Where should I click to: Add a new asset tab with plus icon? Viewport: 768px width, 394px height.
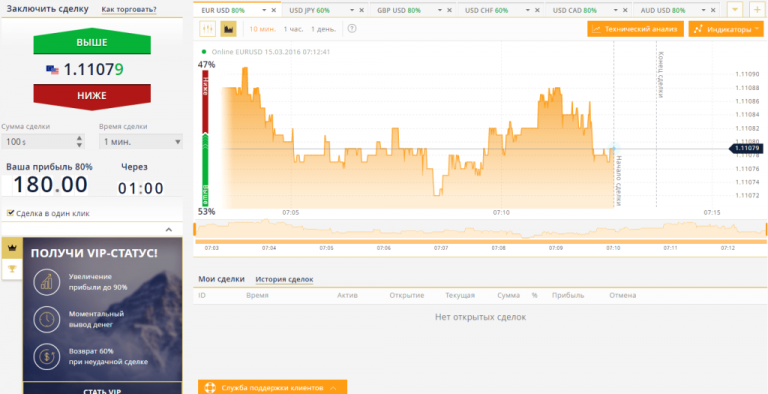(x=757, y=9)
